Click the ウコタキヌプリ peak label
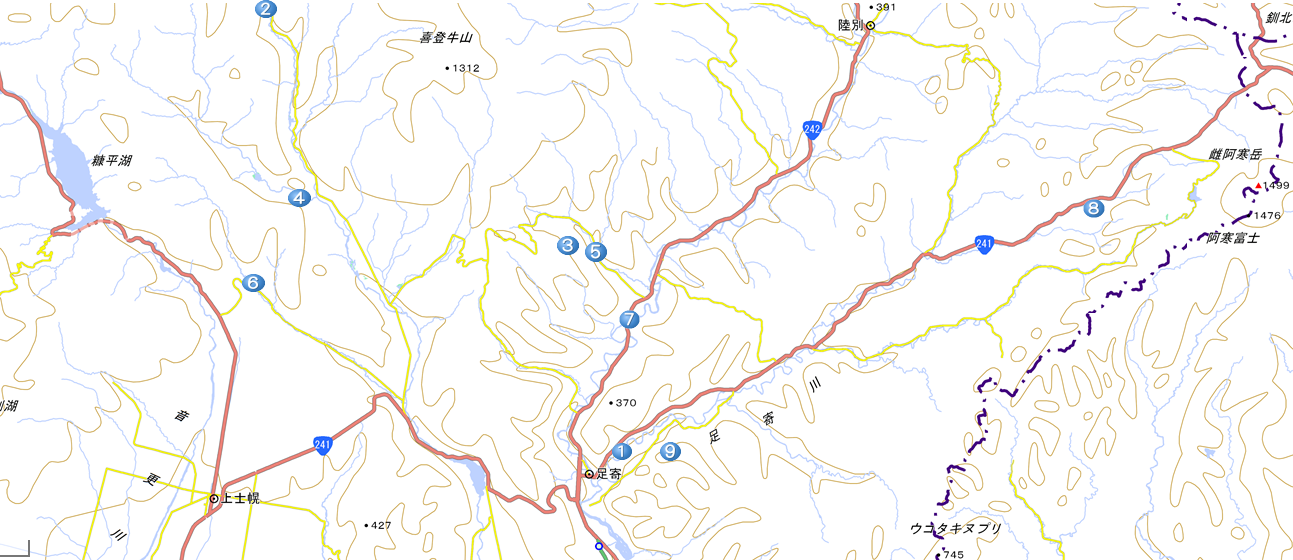The image size is (1293, 560). (956, 528)
